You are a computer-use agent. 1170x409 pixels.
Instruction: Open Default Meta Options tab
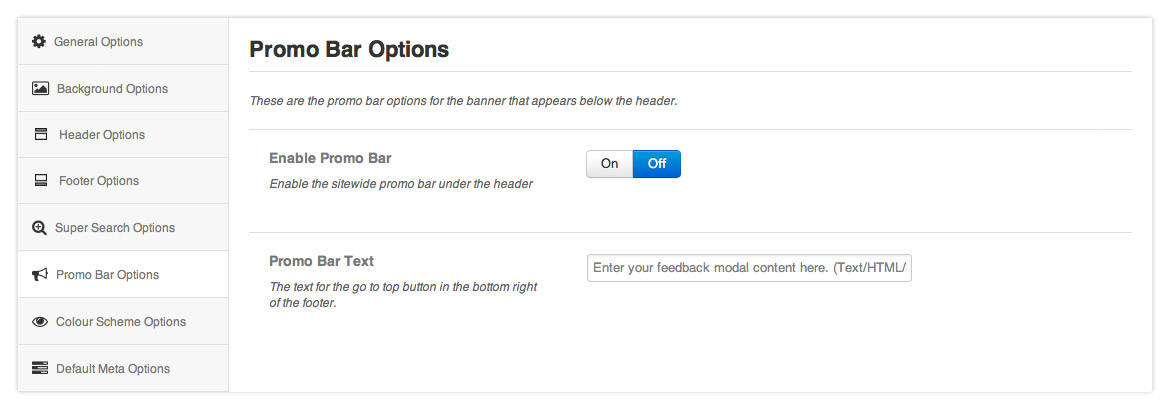113,369
